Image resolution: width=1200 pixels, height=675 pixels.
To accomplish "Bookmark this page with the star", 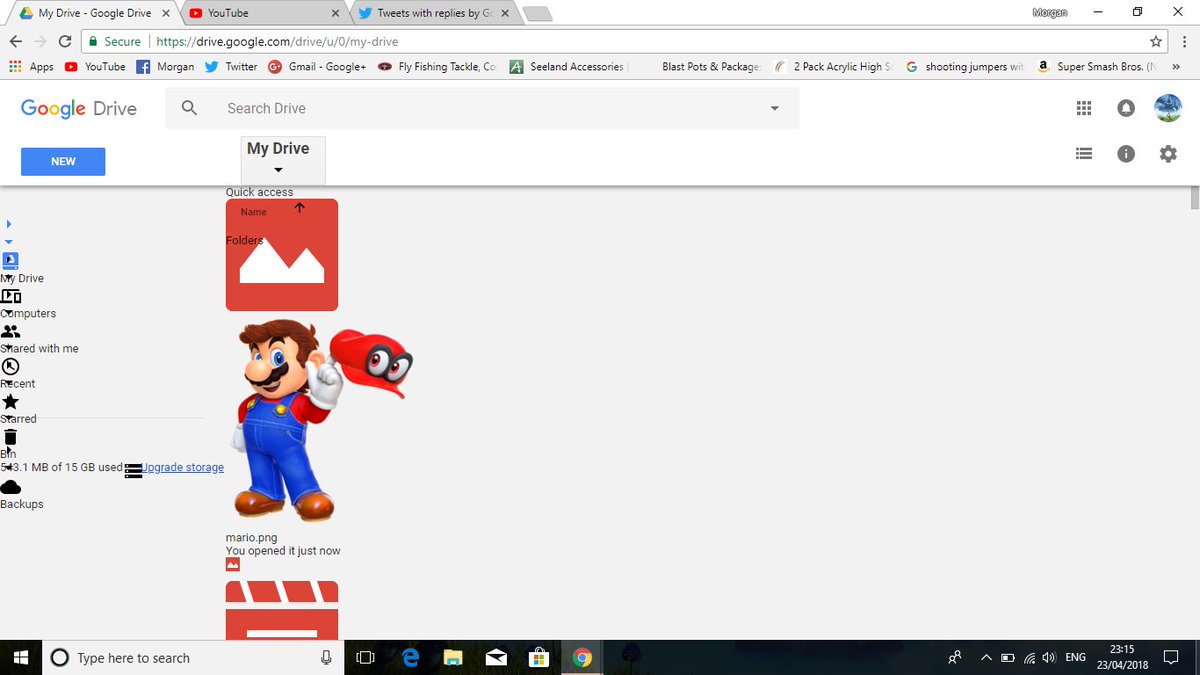I will coord(1156,41).
